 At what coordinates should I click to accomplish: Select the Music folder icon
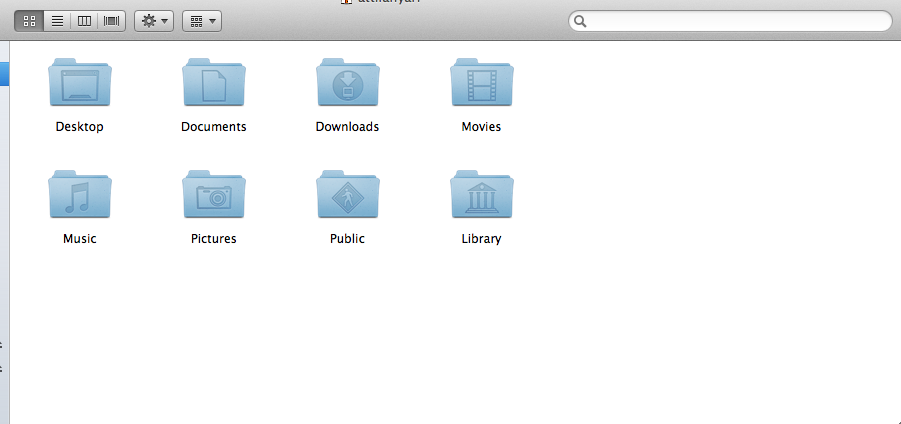[x=80, y=194]
